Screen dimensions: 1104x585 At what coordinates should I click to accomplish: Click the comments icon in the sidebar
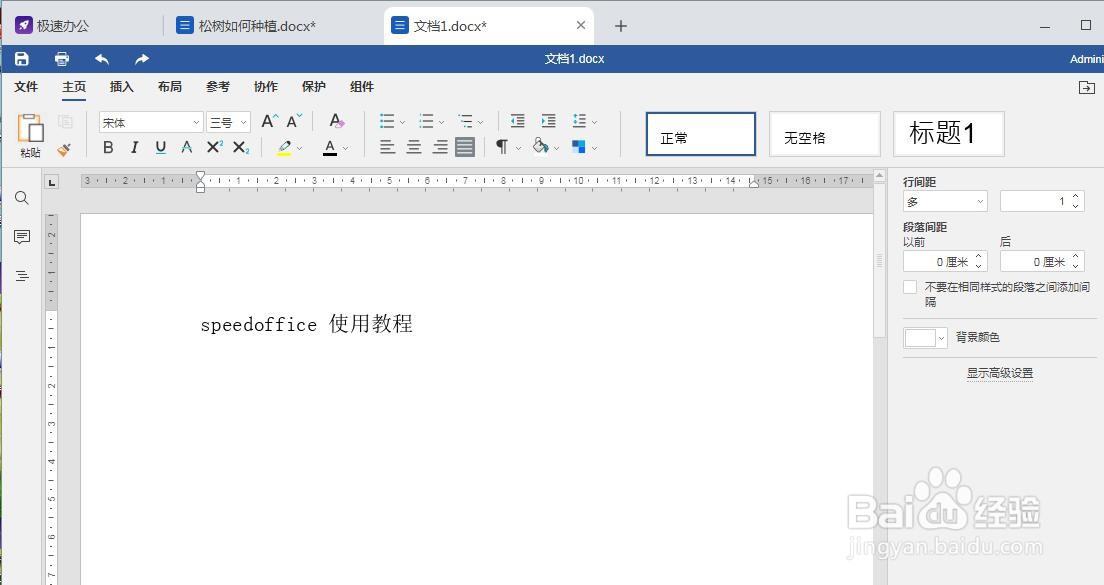point(21,237)
